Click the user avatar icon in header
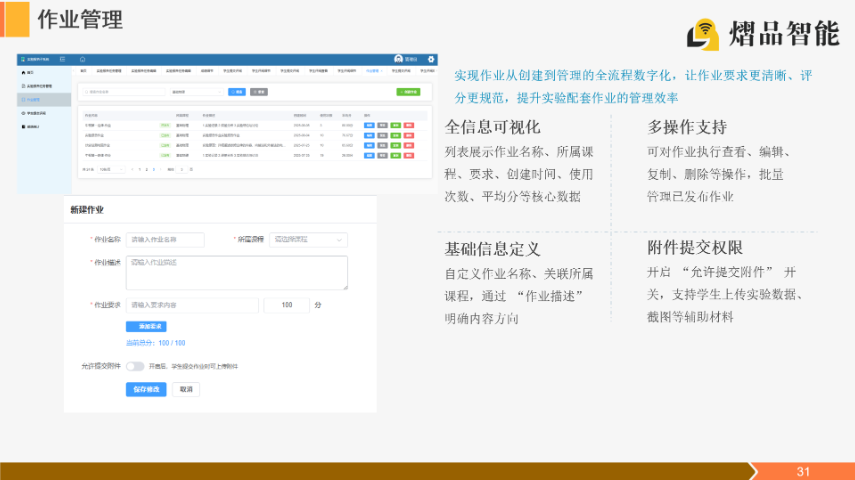 pos(399,59)
